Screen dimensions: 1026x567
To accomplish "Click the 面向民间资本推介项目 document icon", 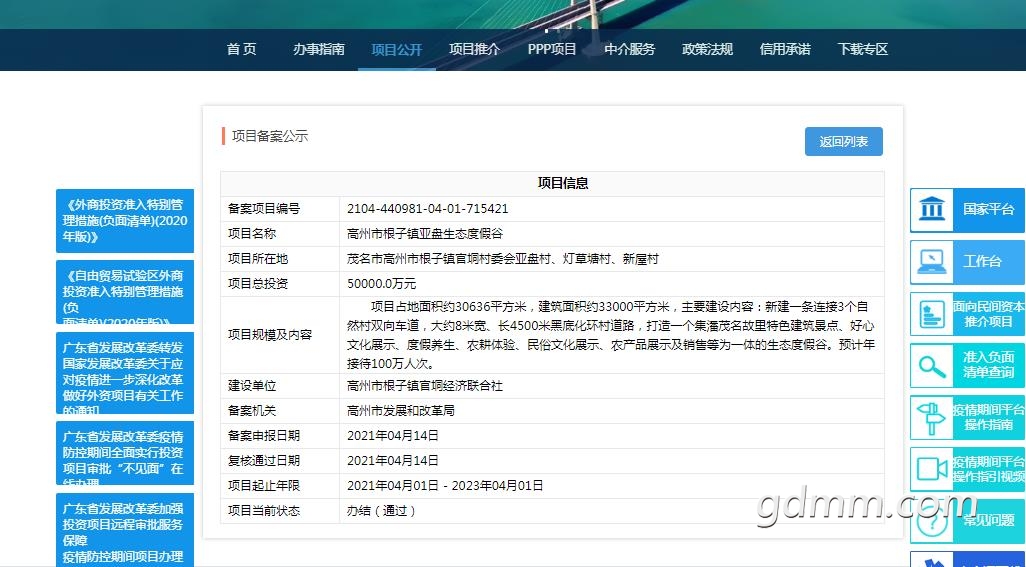I will (932, 314).
